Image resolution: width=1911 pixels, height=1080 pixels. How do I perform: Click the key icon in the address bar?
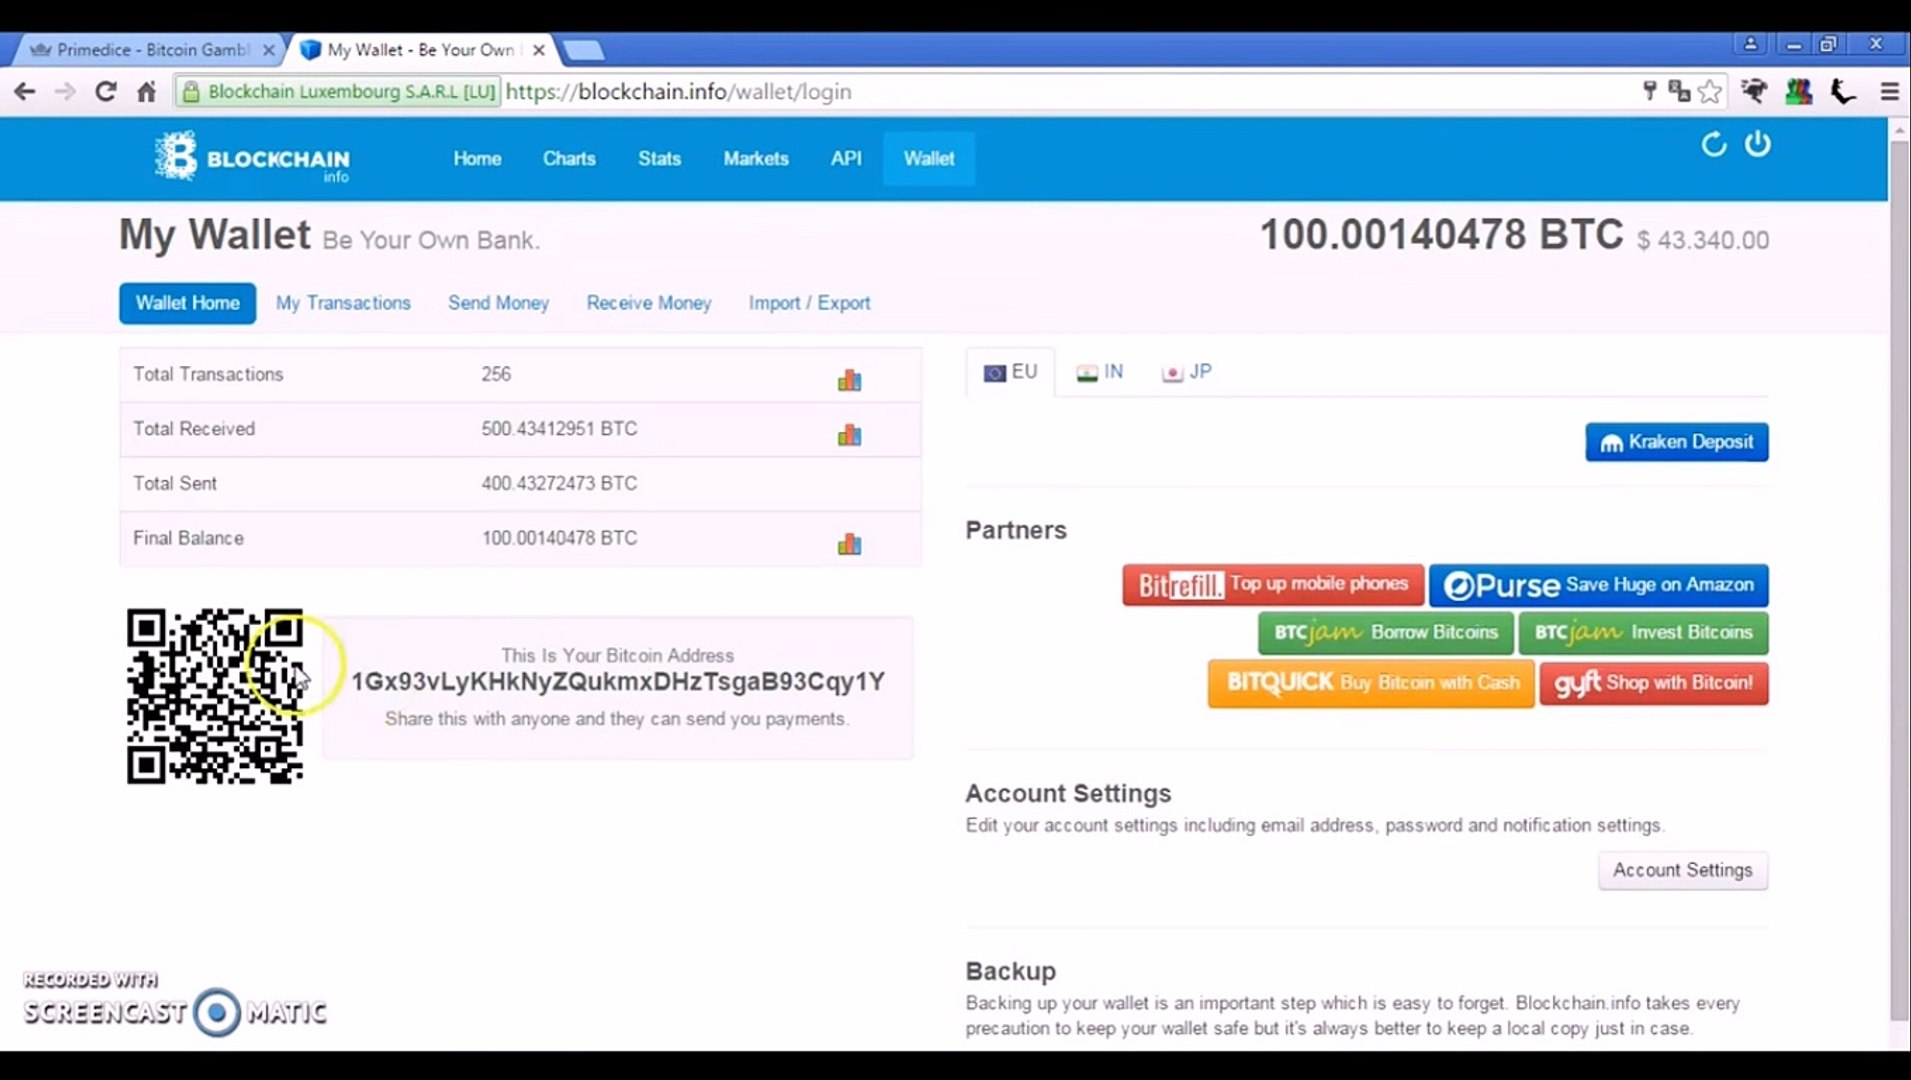tap(1649, 91)
